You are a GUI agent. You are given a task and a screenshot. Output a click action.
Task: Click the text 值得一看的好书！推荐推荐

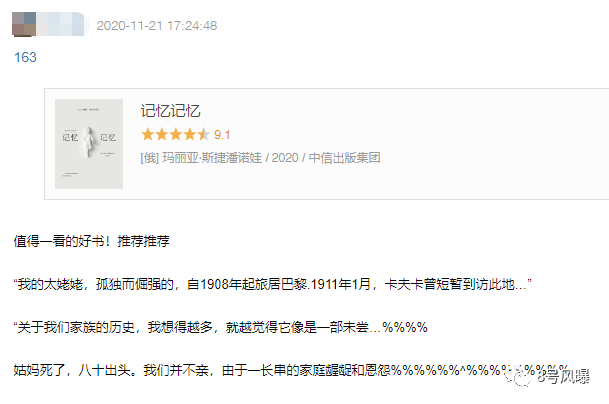pyautogui.click(x=92, y=241)
